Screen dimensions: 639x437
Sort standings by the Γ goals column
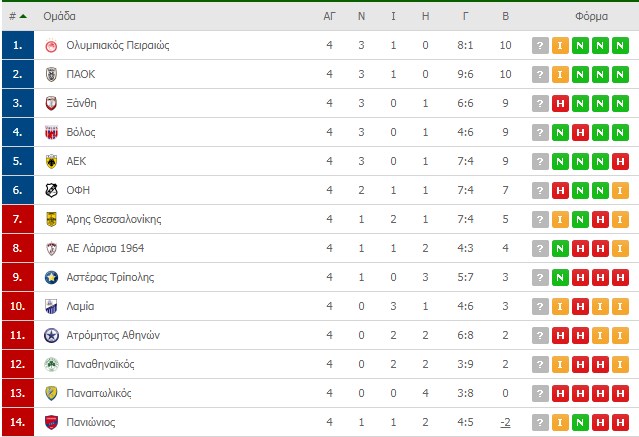pos(465,16)
